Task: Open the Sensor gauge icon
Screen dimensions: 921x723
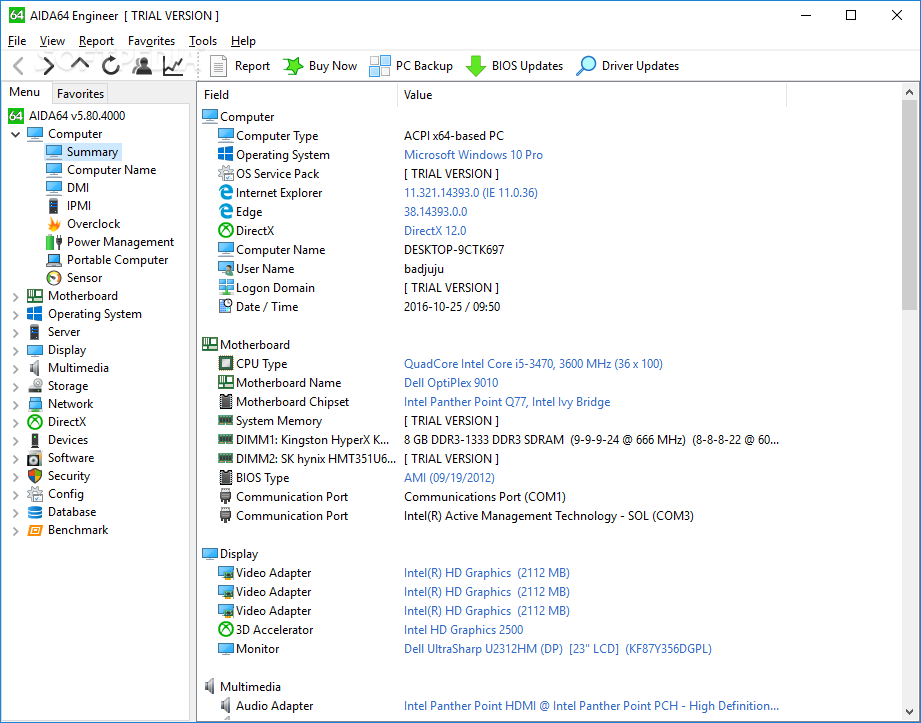Action: (x=54, y=278)
